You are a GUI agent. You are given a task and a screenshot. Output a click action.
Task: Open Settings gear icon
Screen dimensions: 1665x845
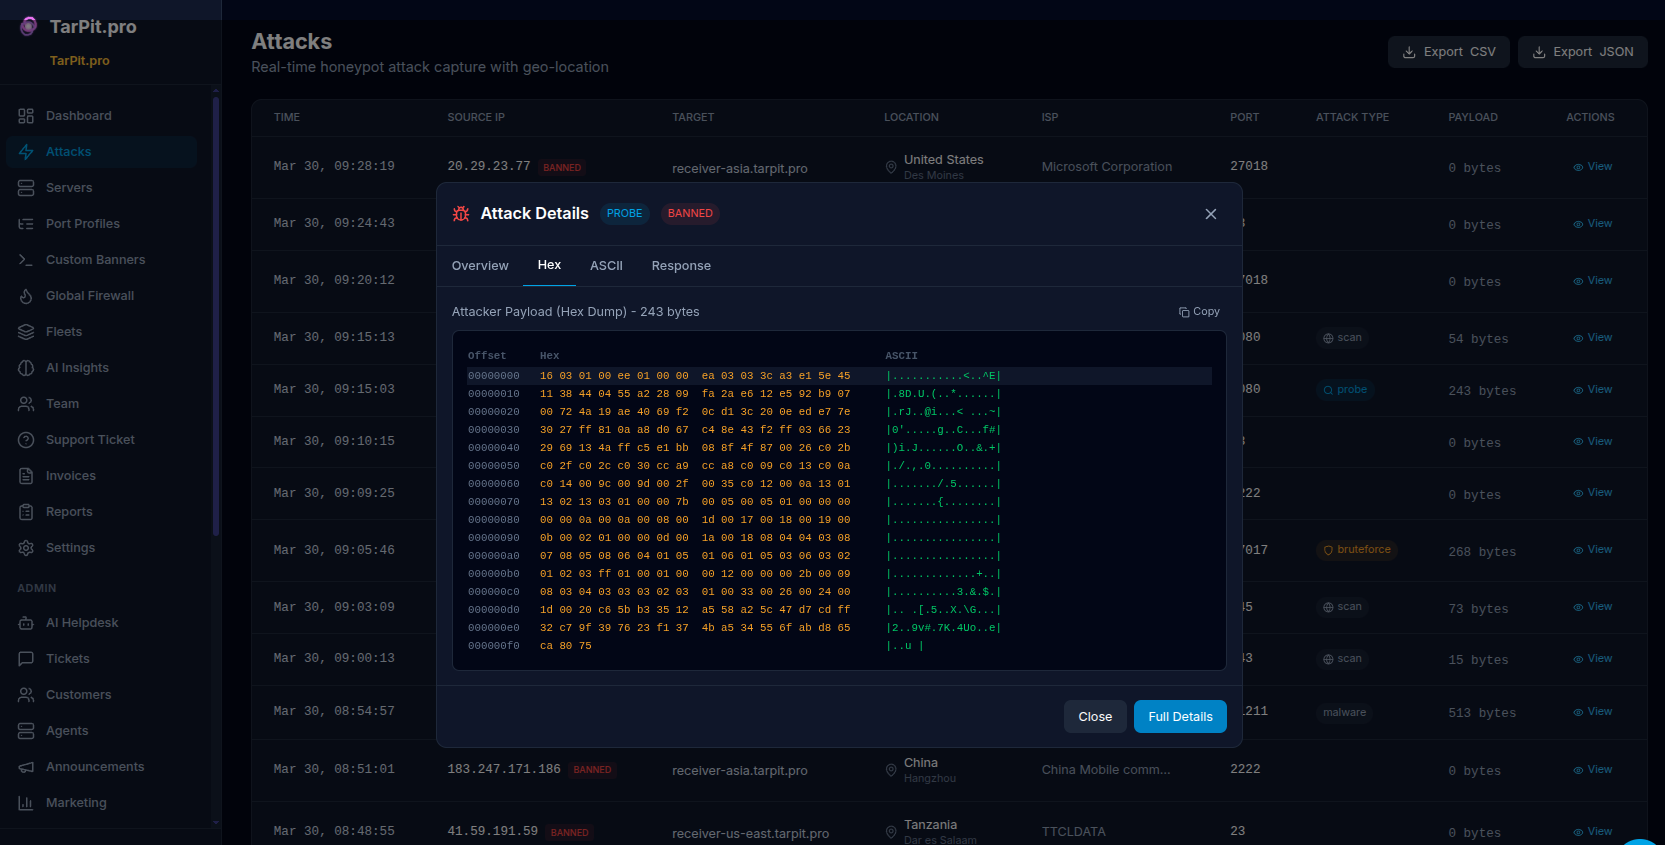[26, 548]
